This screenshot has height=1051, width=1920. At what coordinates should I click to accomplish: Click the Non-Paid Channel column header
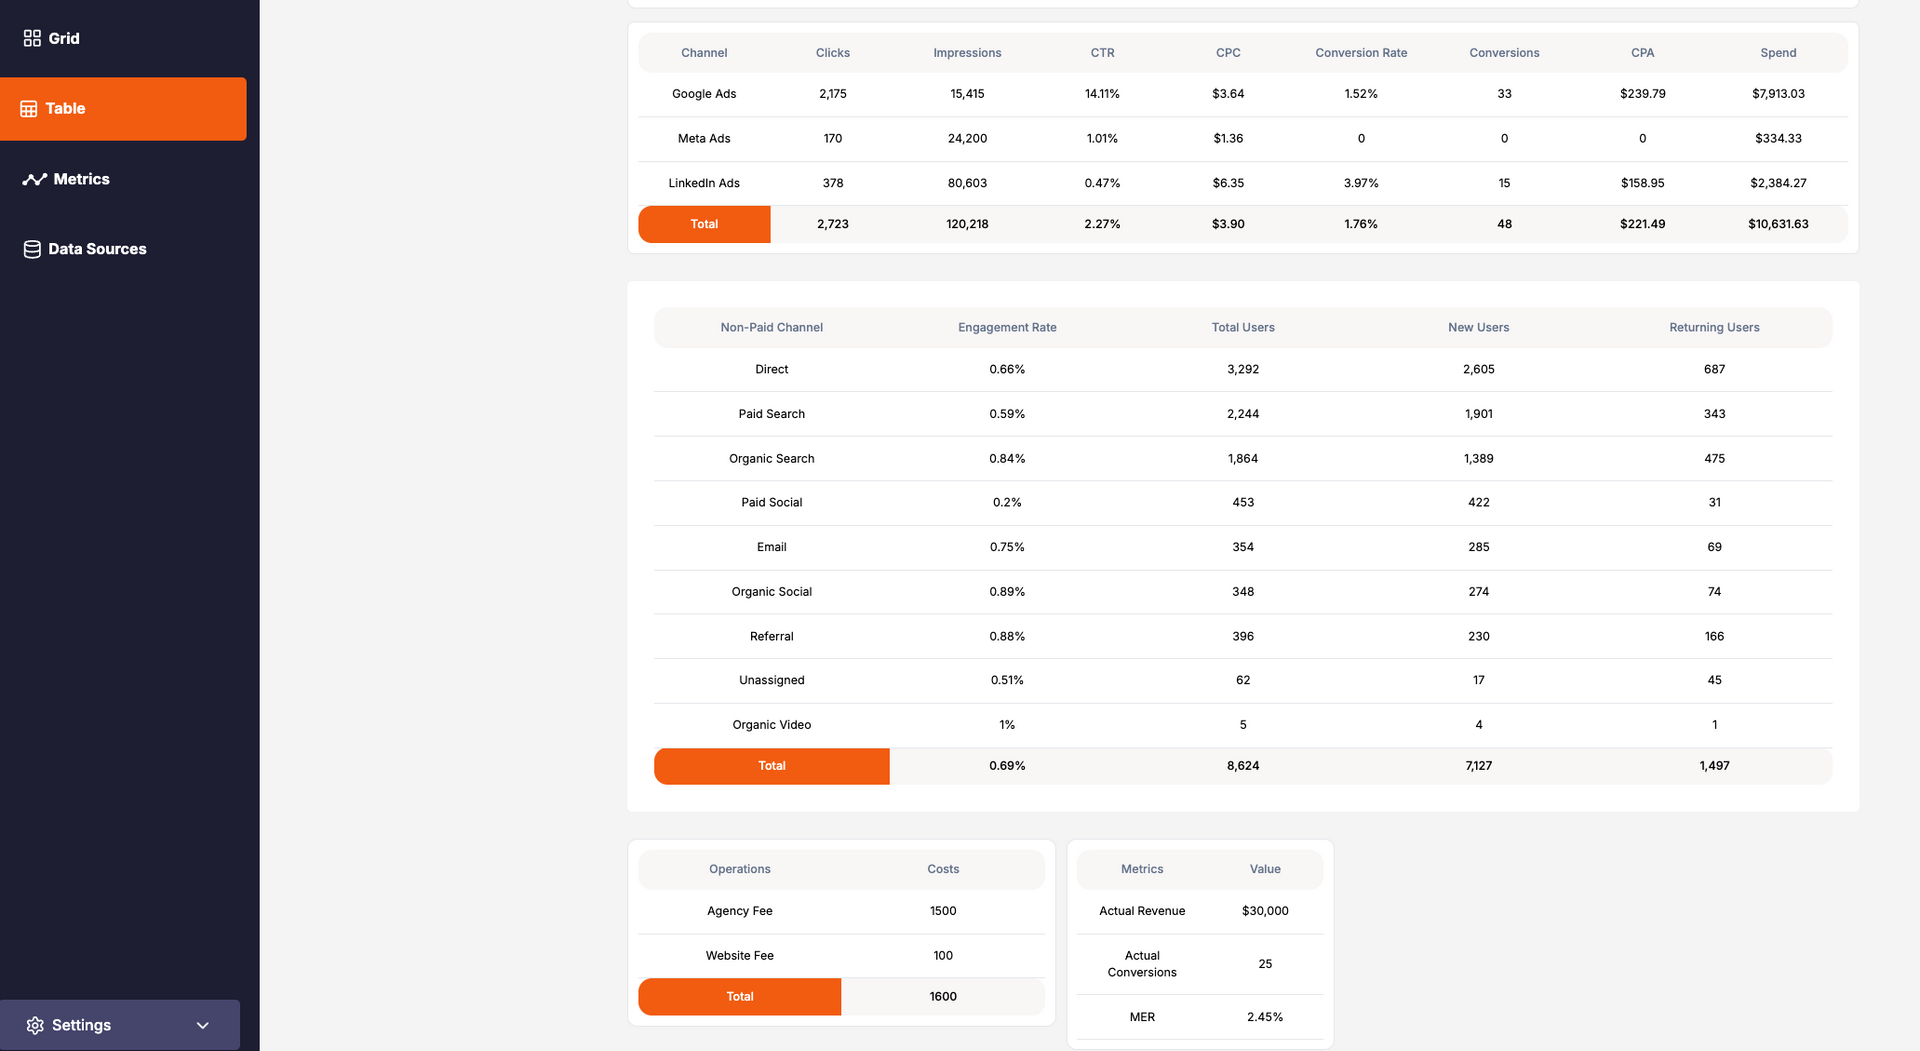pyautogui.click(x=771, y=328)
